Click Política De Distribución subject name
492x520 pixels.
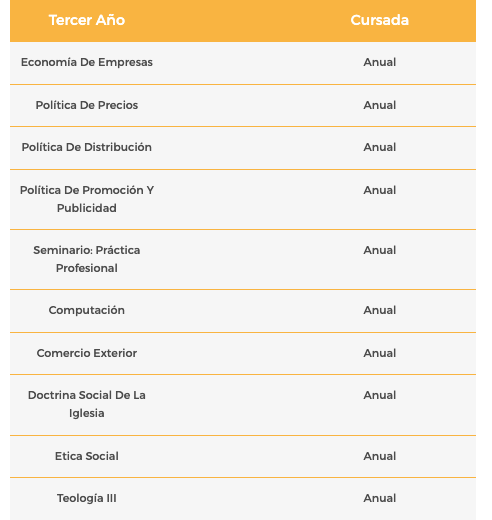click(x=87, y=147)
